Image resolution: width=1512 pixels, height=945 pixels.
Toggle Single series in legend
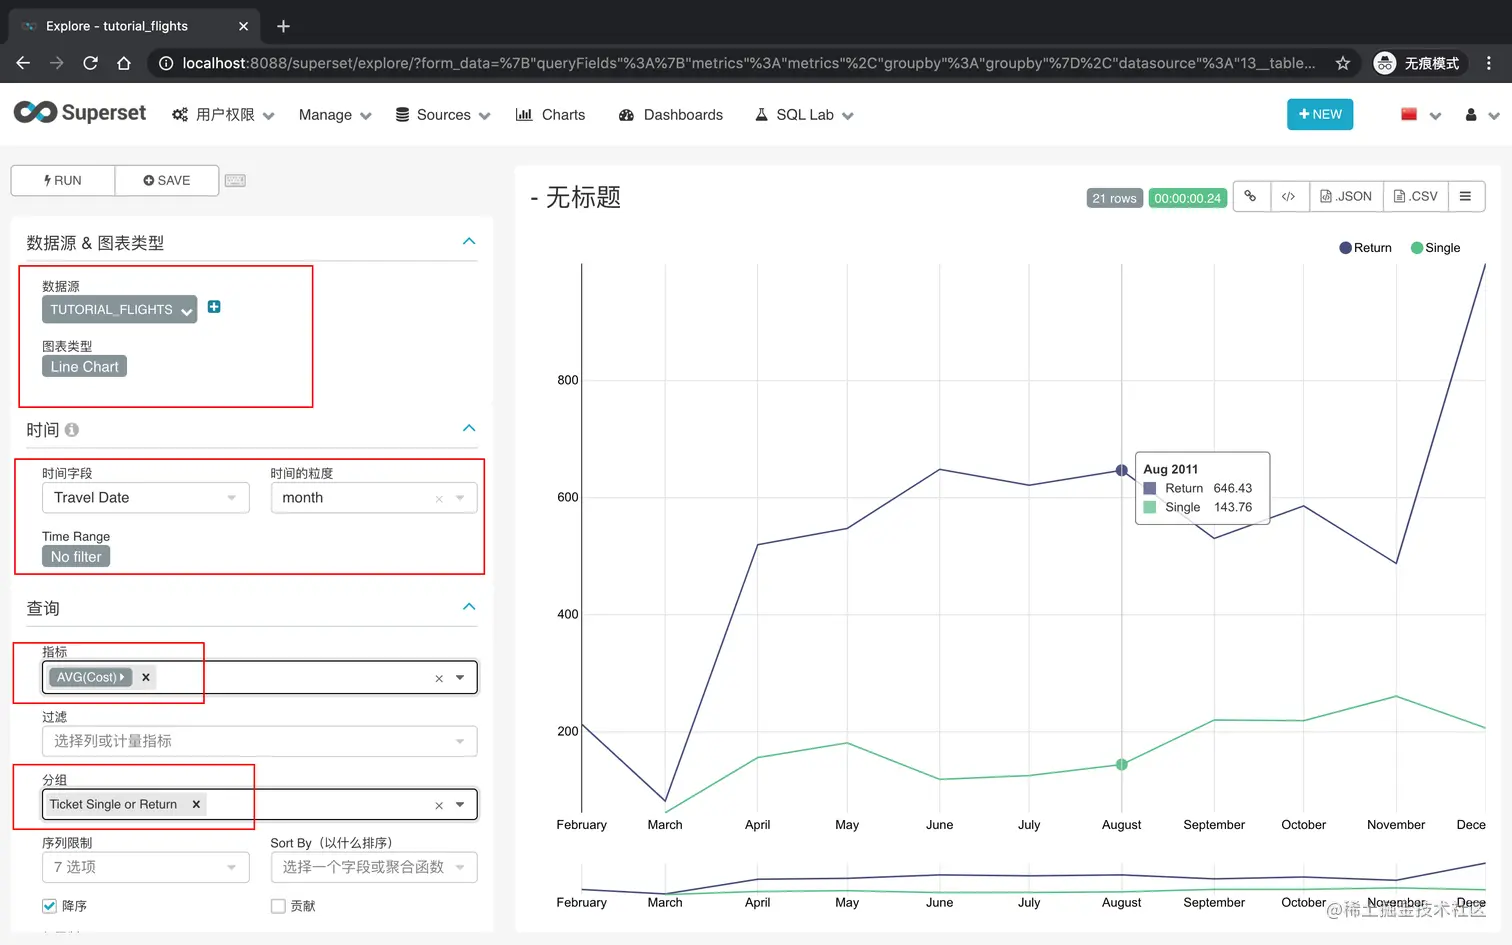pos(1435,248)
